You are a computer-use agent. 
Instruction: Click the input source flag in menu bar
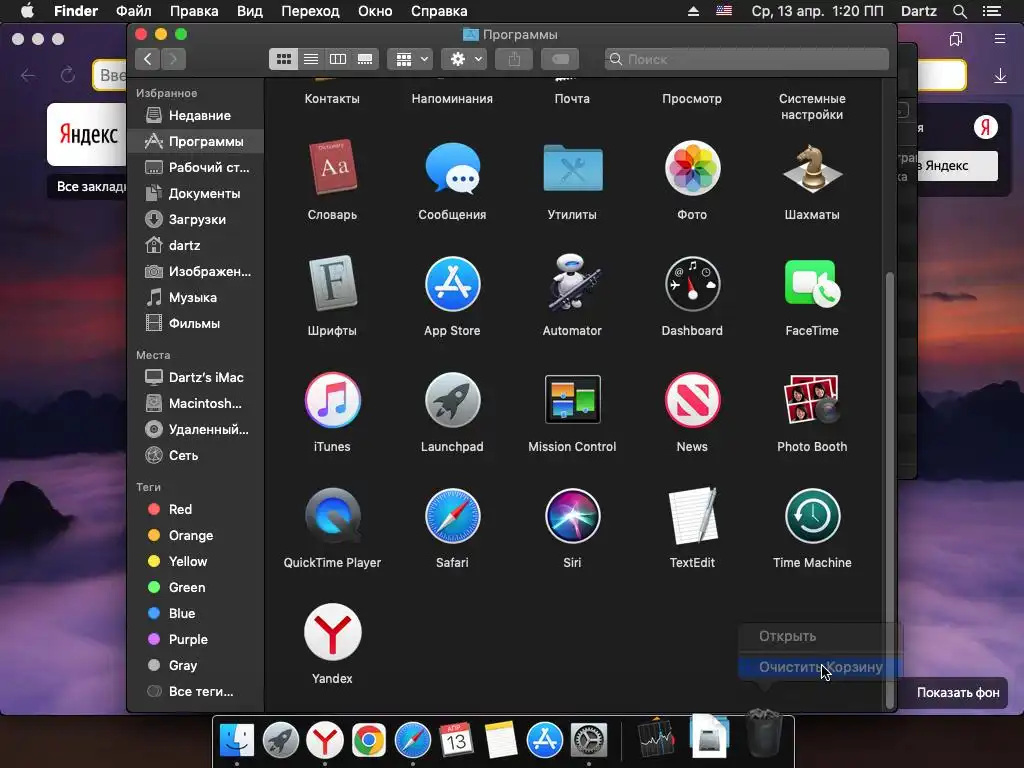pos(724,11)
